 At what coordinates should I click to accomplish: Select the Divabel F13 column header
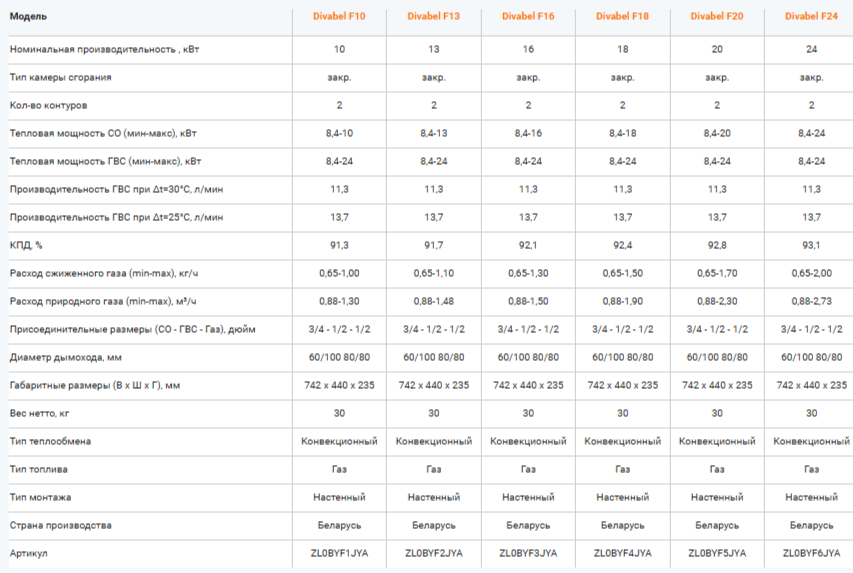click(x=434, y=16)
